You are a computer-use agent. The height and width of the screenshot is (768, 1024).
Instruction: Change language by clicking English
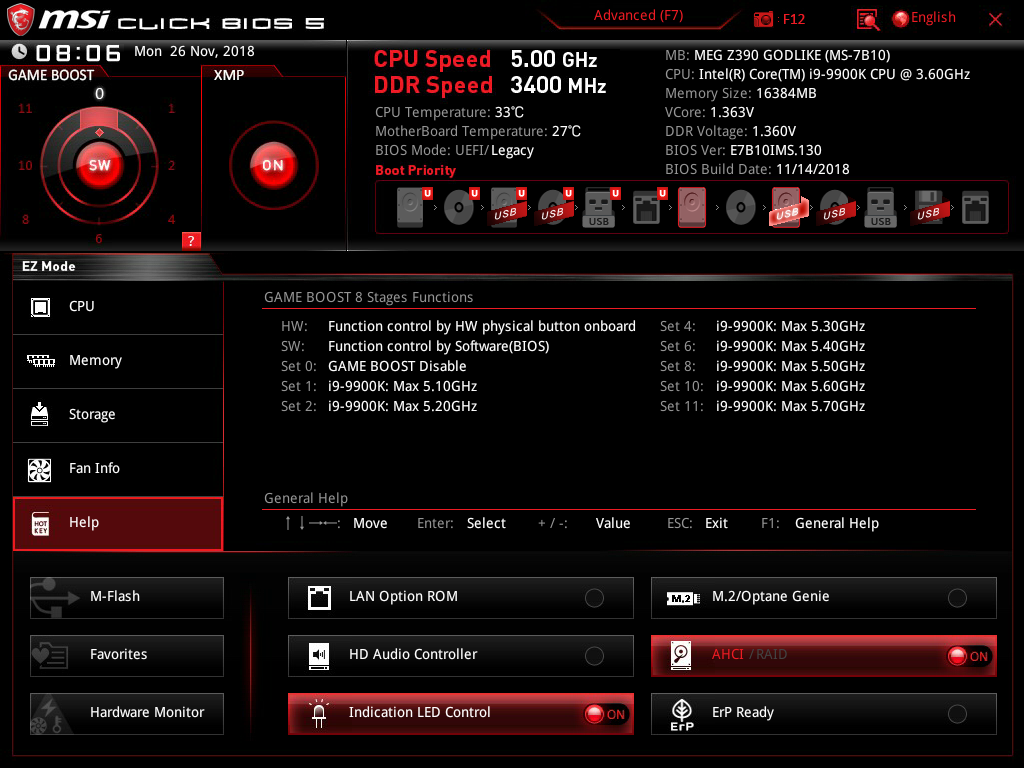point(933,18)
